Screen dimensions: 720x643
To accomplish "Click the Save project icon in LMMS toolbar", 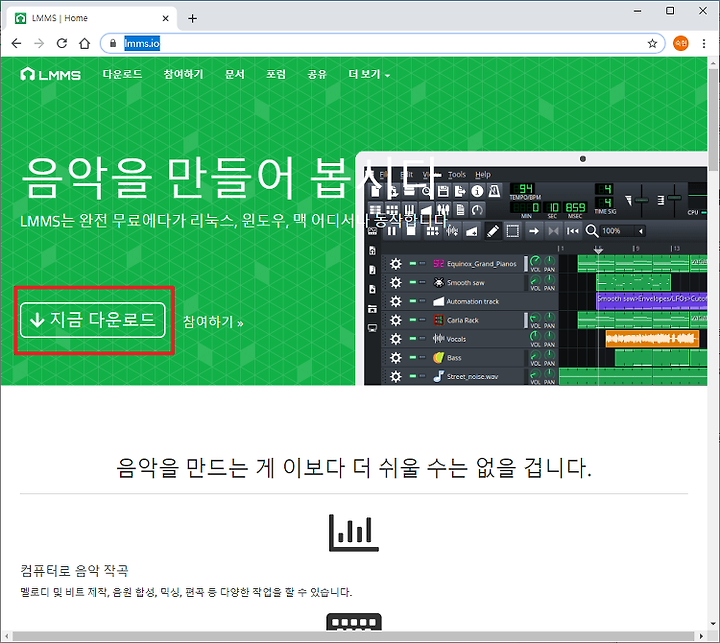I will tap(443, 192).
